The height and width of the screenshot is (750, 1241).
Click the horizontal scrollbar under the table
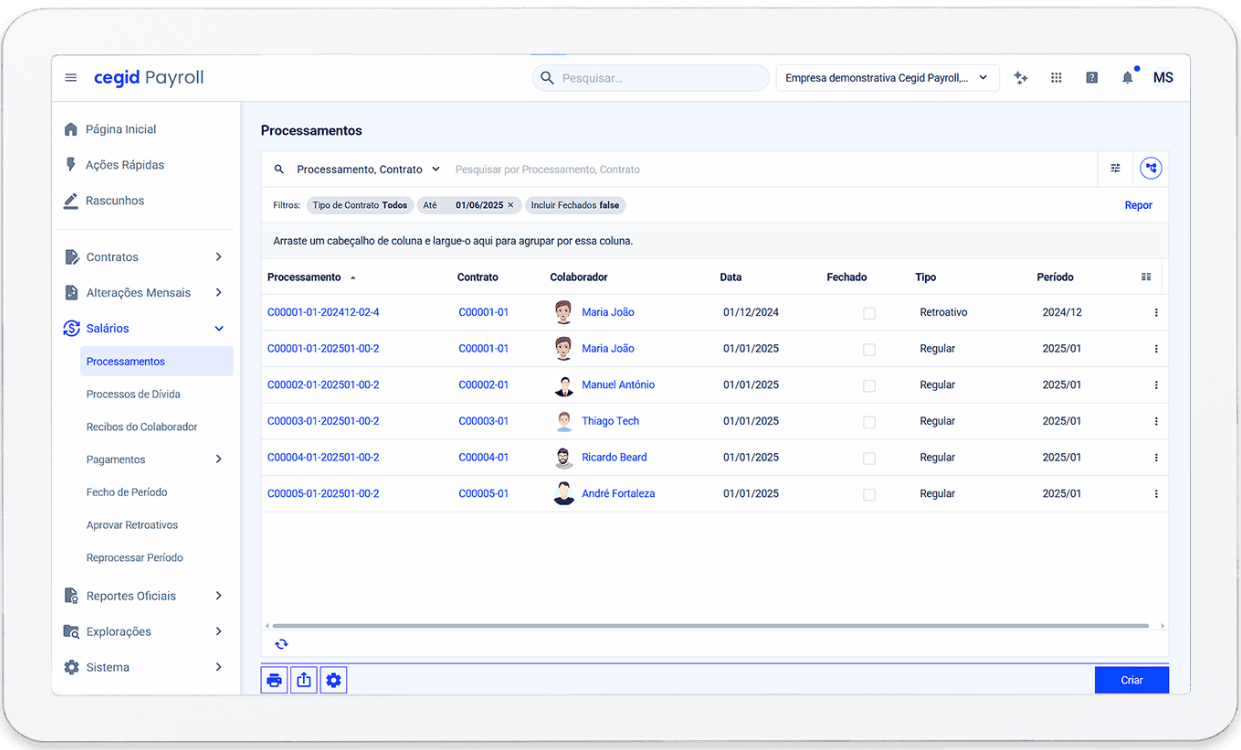pyautogui.click(x=710, y=626)
